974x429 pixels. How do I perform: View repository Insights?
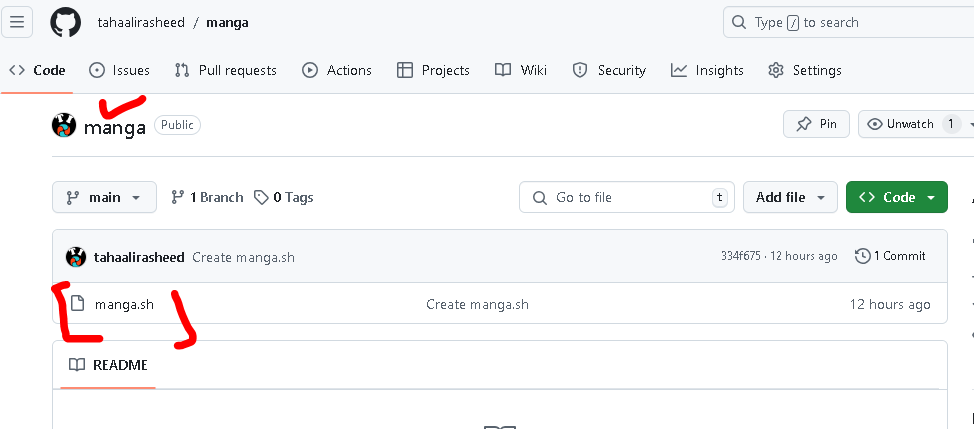coord(707,70)
